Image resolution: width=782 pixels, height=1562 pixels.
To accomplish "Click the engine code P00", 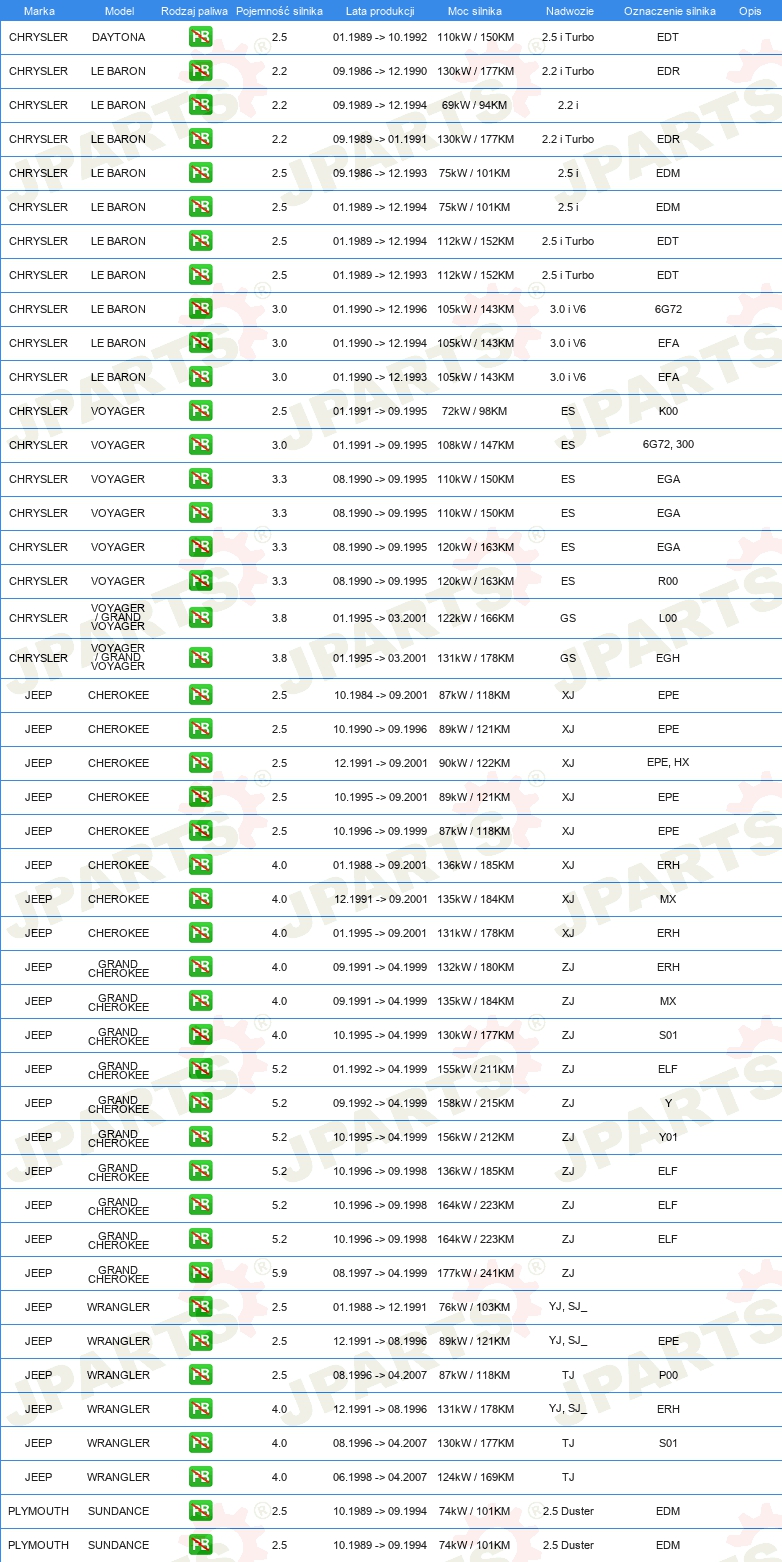I will pos(668,1376).
